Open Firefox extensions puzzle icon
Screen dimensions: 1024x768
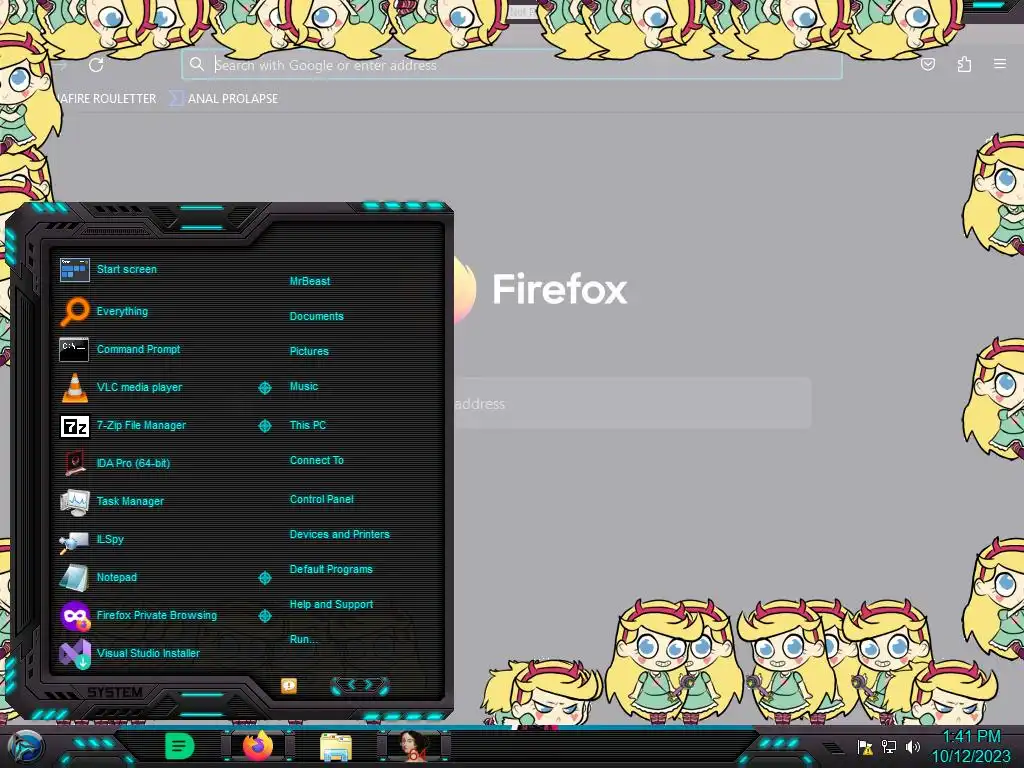[964, 64]
